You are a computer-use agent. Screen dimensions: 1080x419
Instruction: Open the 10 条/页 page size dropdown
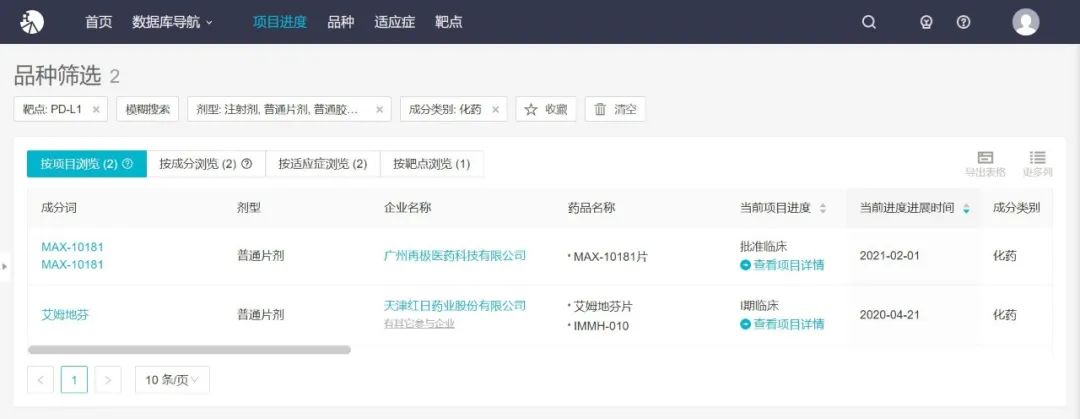(x=172, y=380)
